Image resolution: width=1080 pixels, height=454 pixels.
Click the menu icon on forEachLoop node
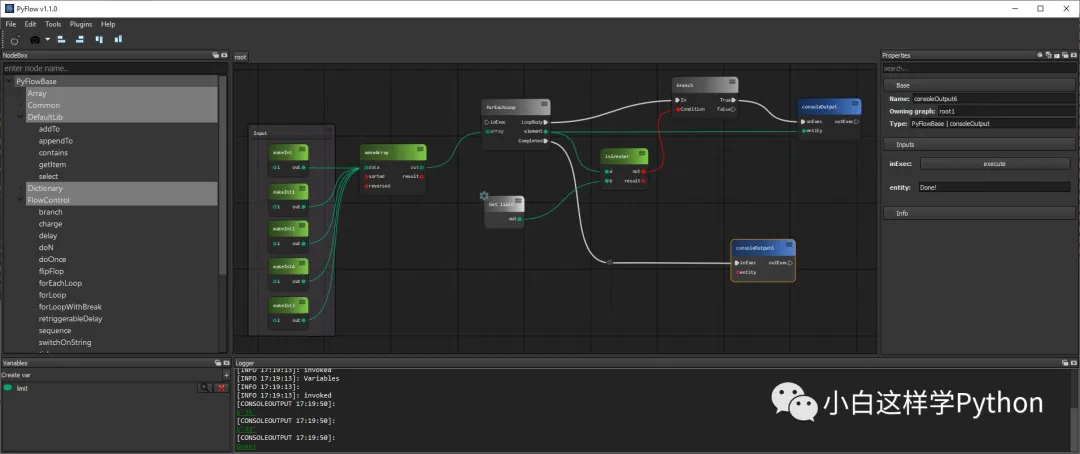tap(543, 105)
